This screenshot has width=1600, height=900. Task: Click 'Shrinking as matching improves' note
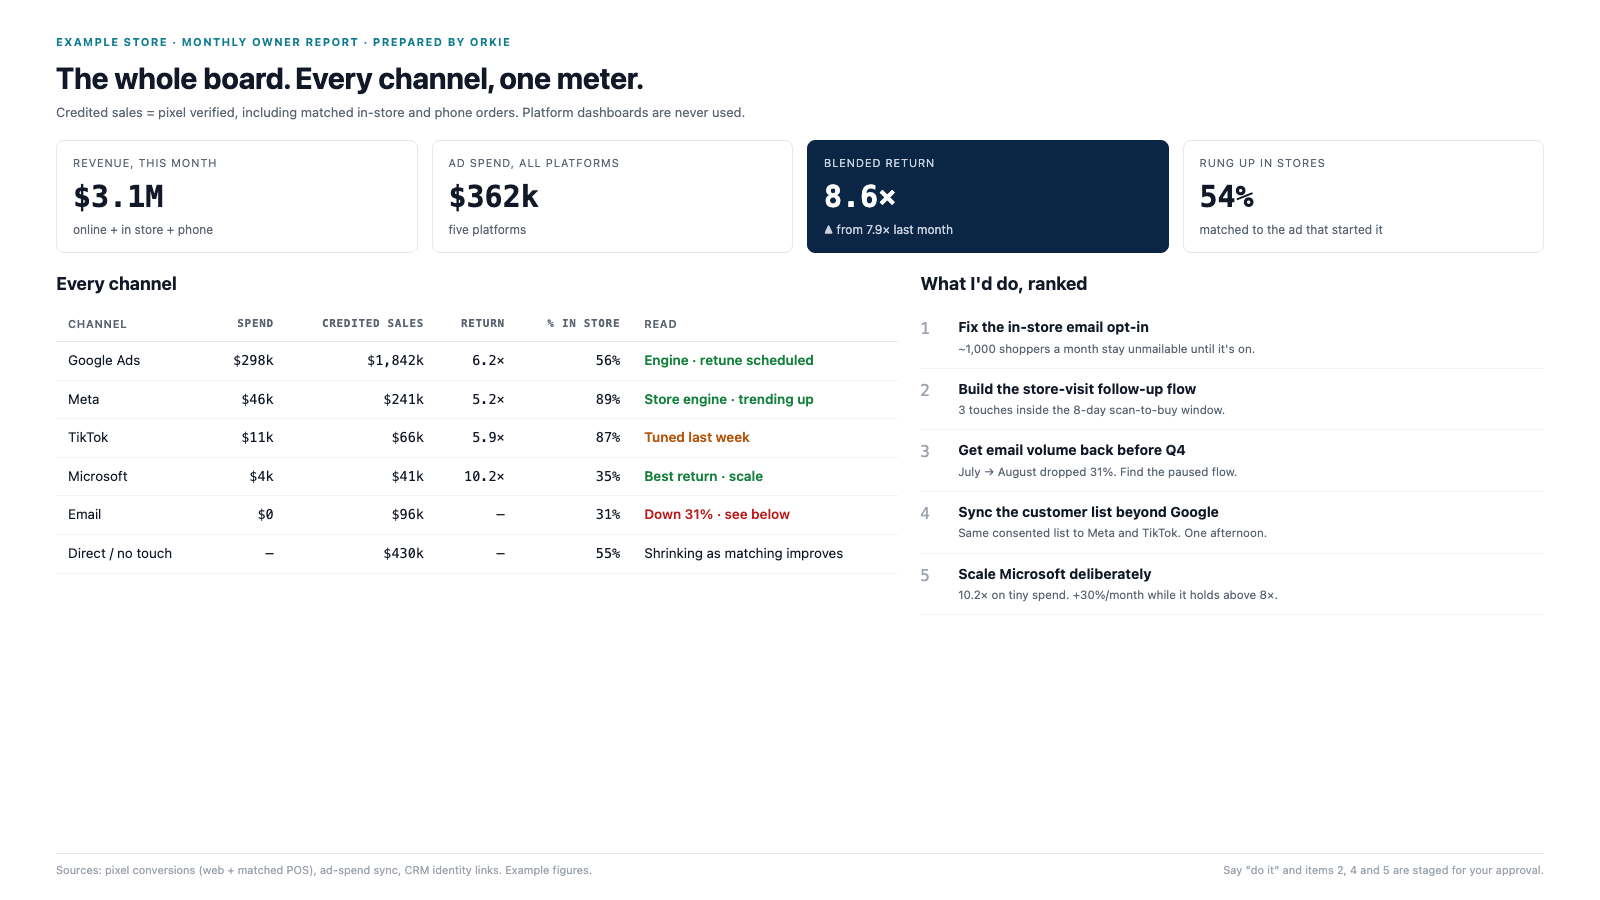[743, 554]
